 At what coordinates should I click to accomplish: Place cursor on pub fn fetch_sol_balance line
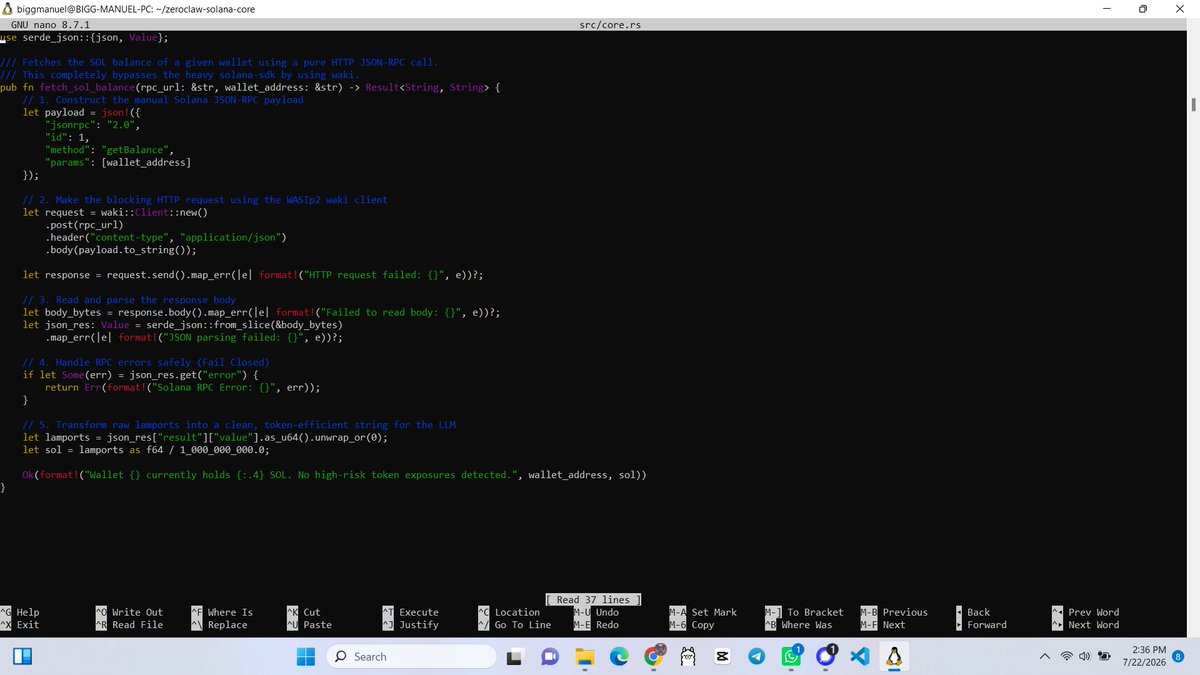(248, 87)
